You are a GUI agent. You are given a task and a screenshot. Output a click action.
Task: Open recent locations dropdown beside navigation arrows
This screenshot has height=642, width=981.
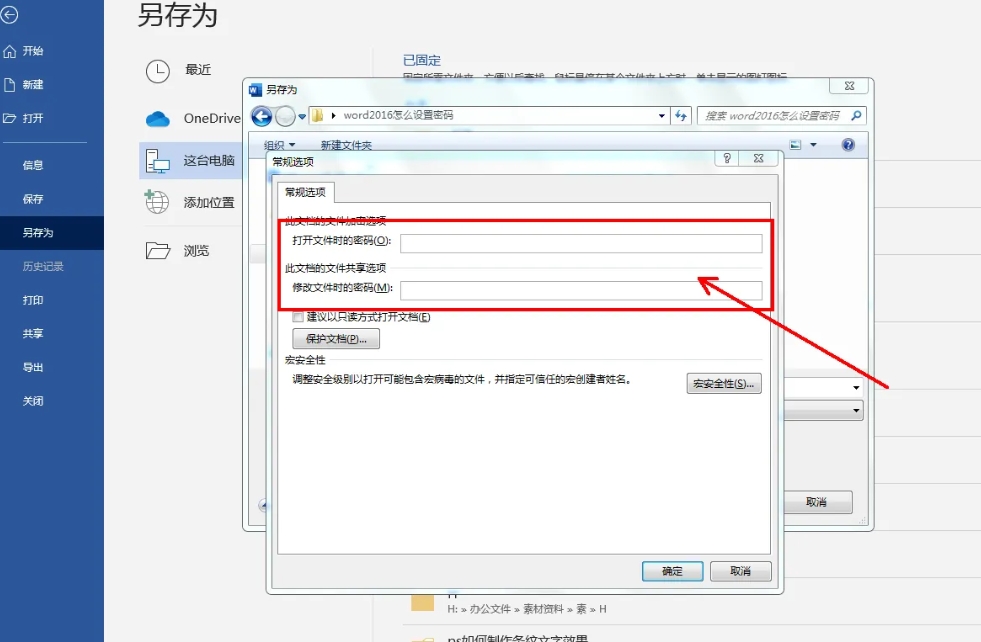(x=302, y=116)
